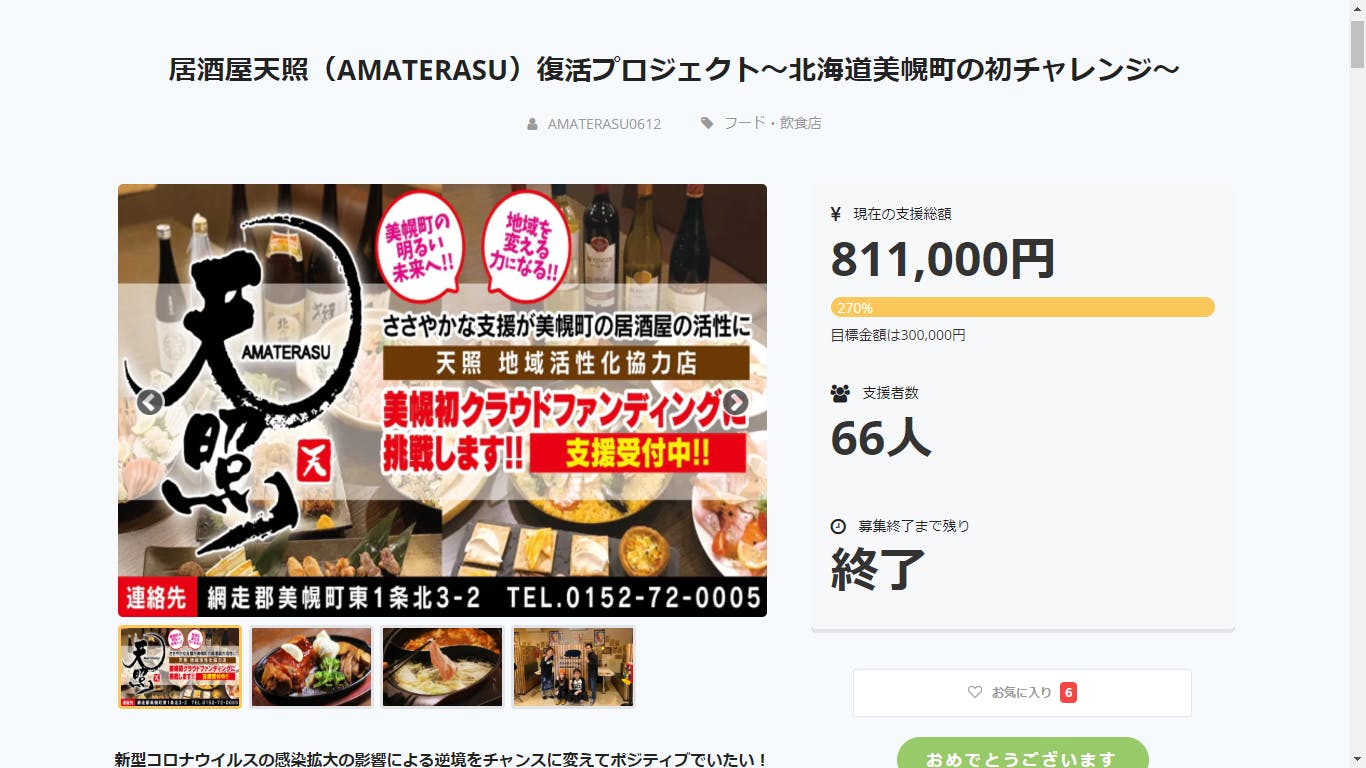1366x768 pixels.
Task: Open the フード・飲食店 category link
Action: (772, 123)
